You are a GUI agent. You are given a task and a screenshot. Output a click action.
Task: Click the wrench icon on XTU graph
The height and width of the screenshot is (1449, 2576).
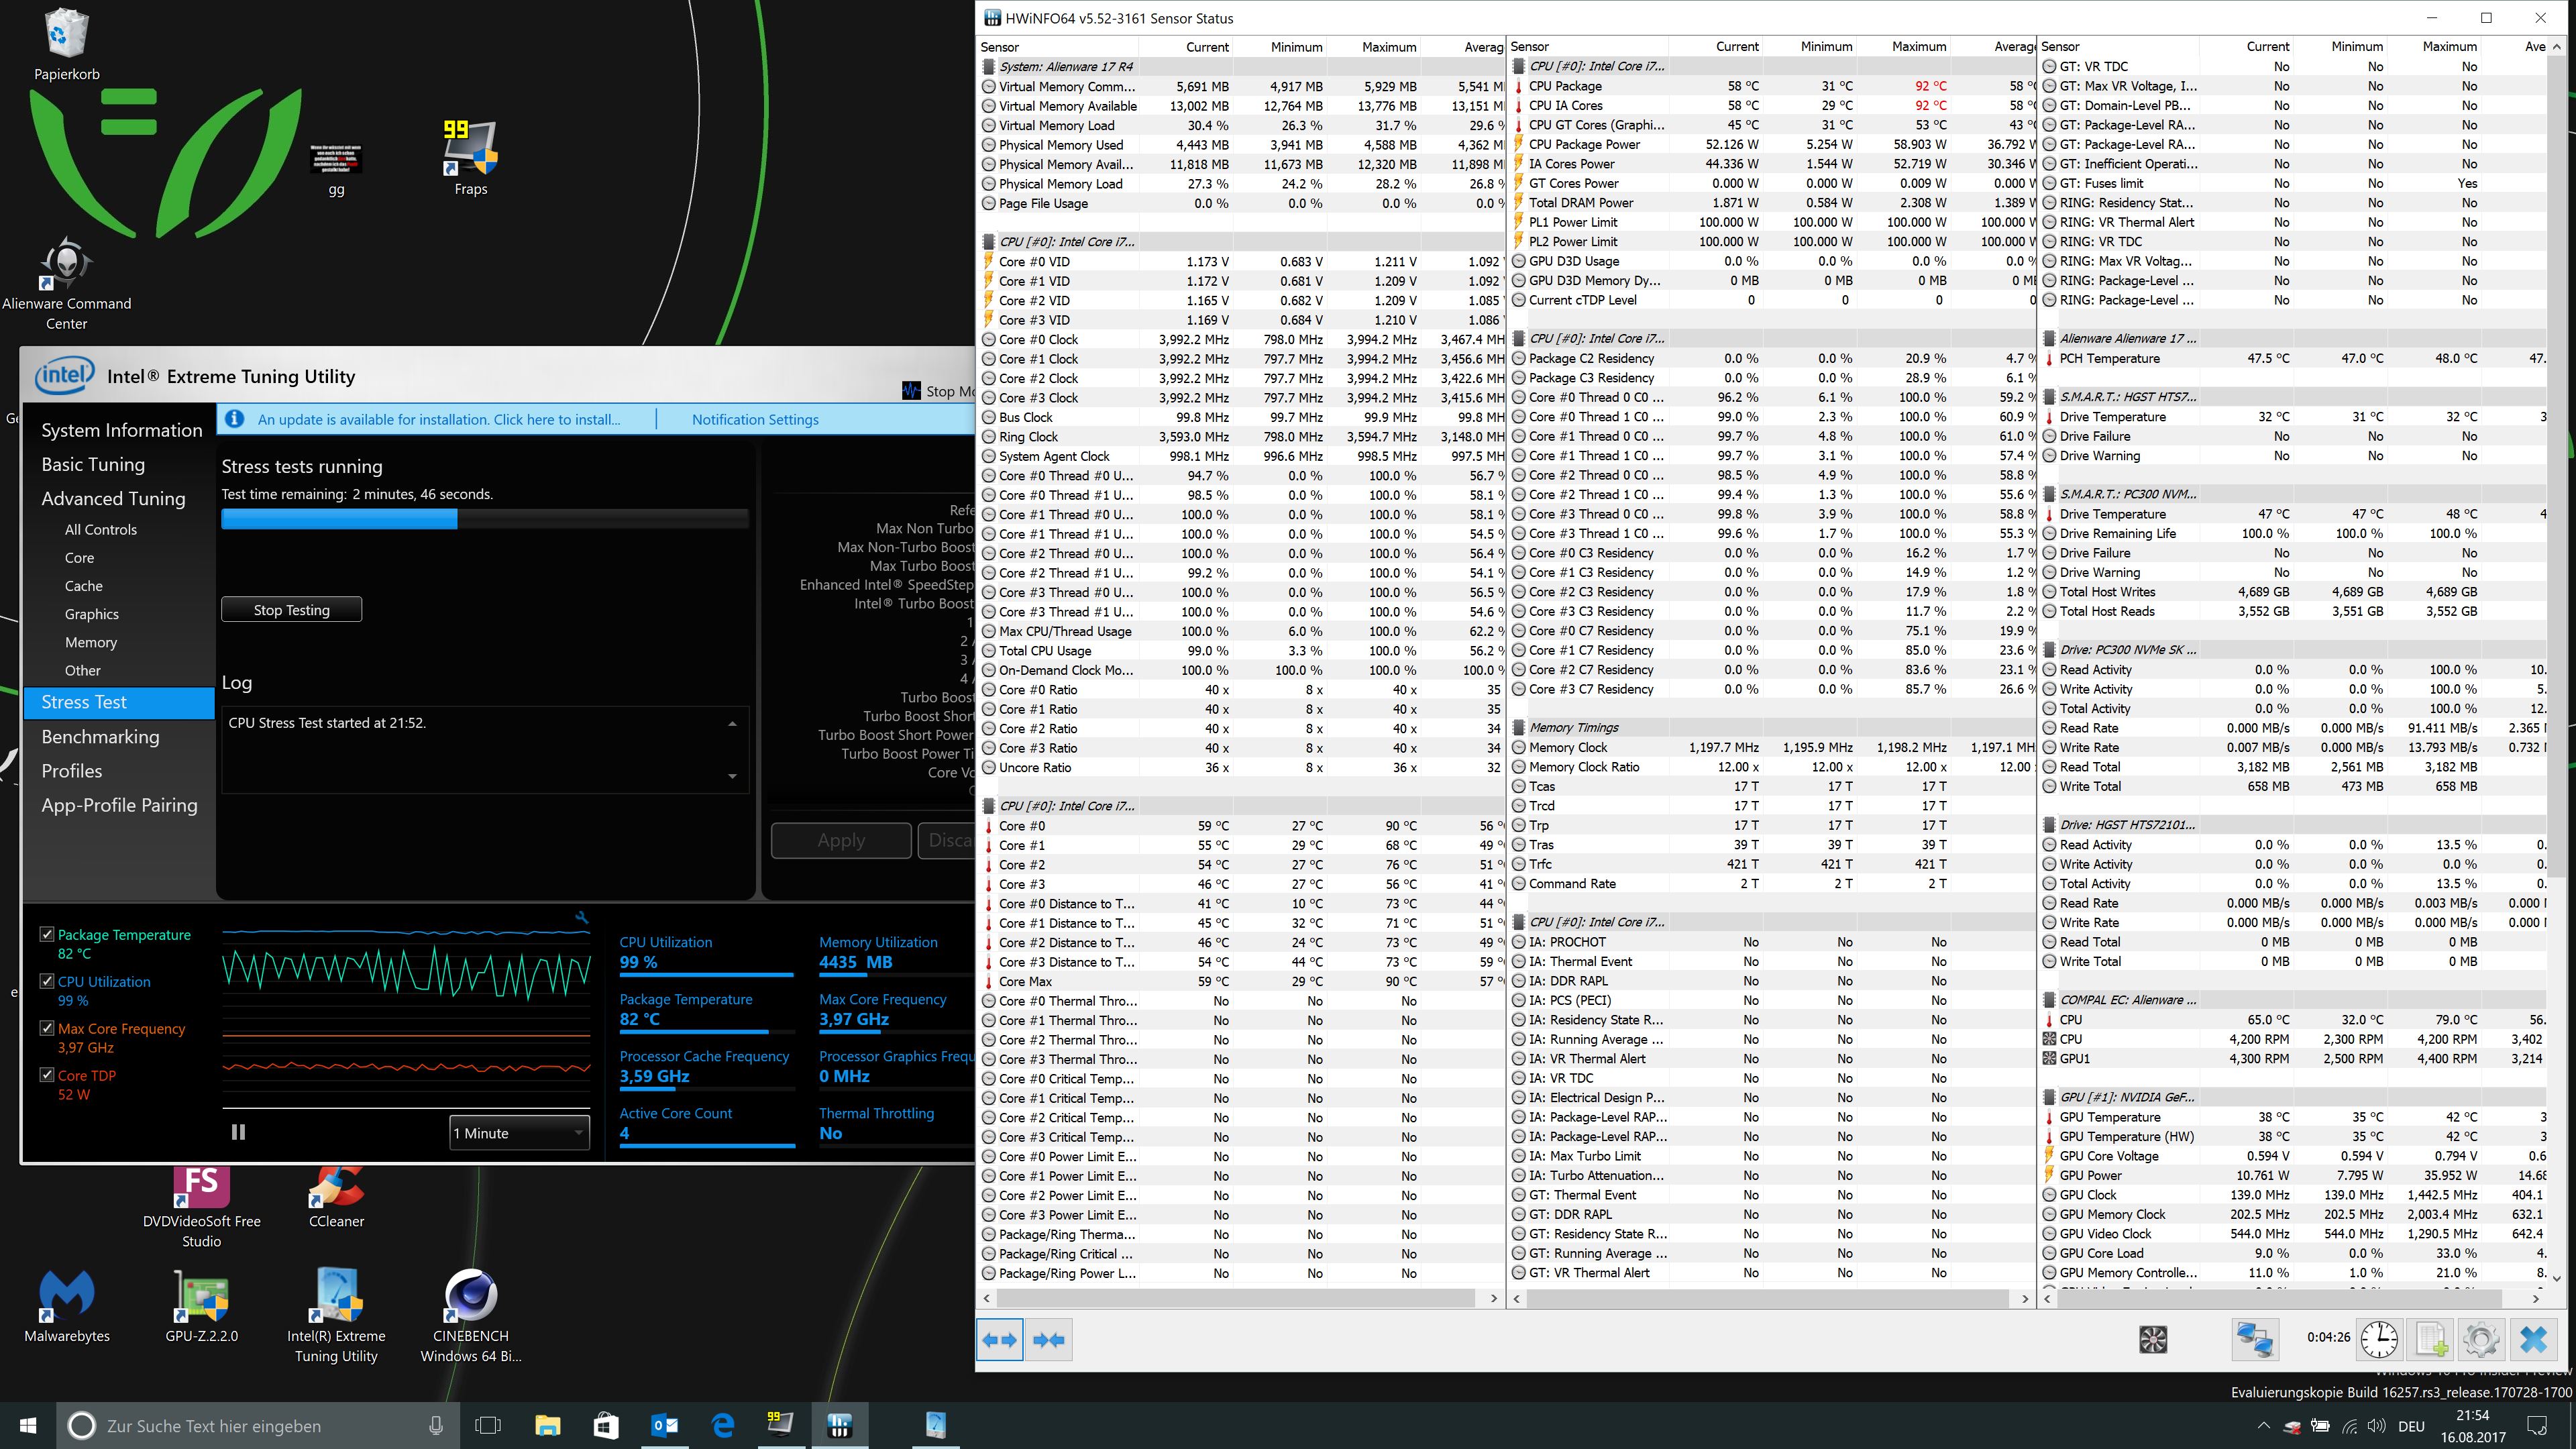(581, 917)
